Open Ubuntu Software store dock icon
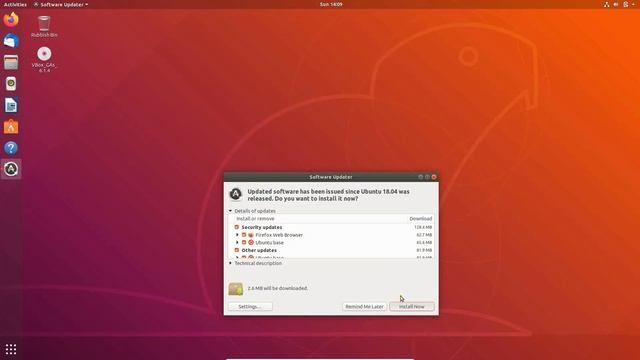This screenshot has width=640, height=360. click(11, 127)
